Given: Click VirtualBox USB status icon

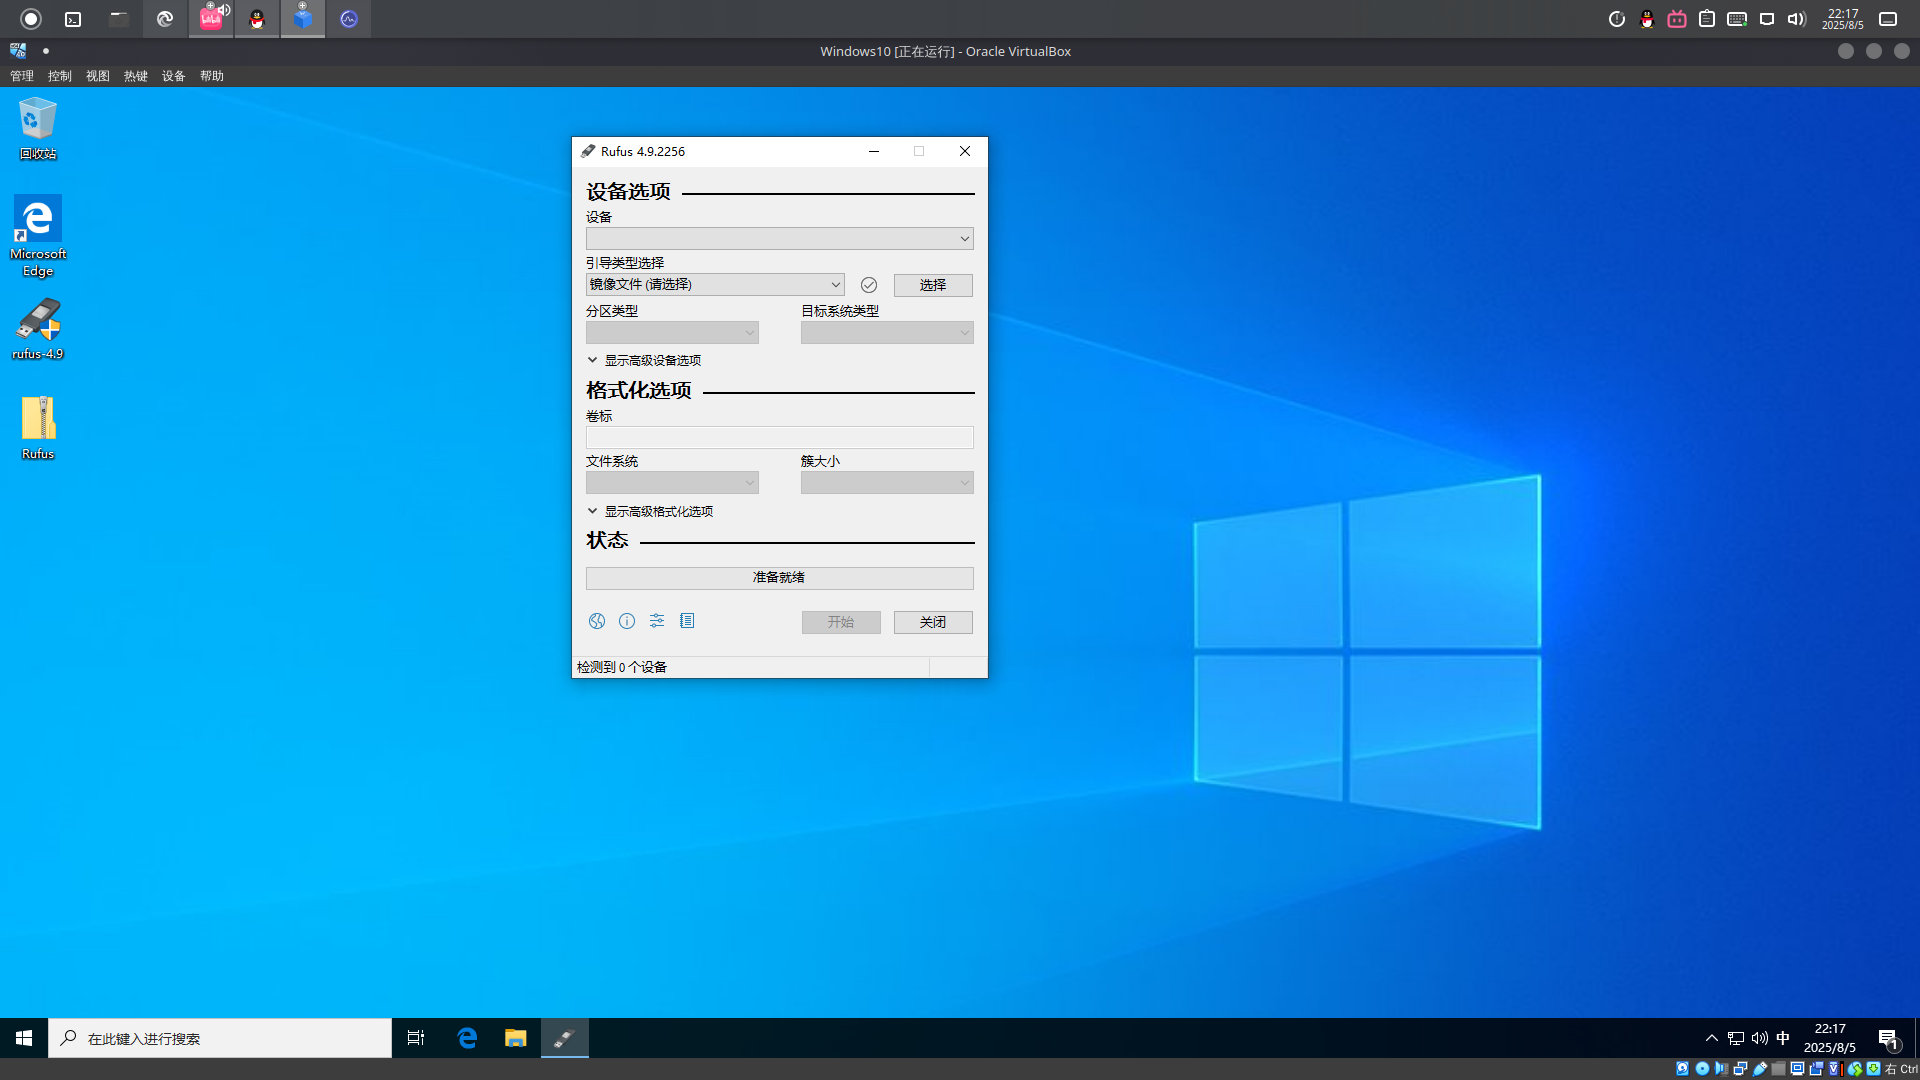Looking at the screenshot, I should tap(1760, 1069).
